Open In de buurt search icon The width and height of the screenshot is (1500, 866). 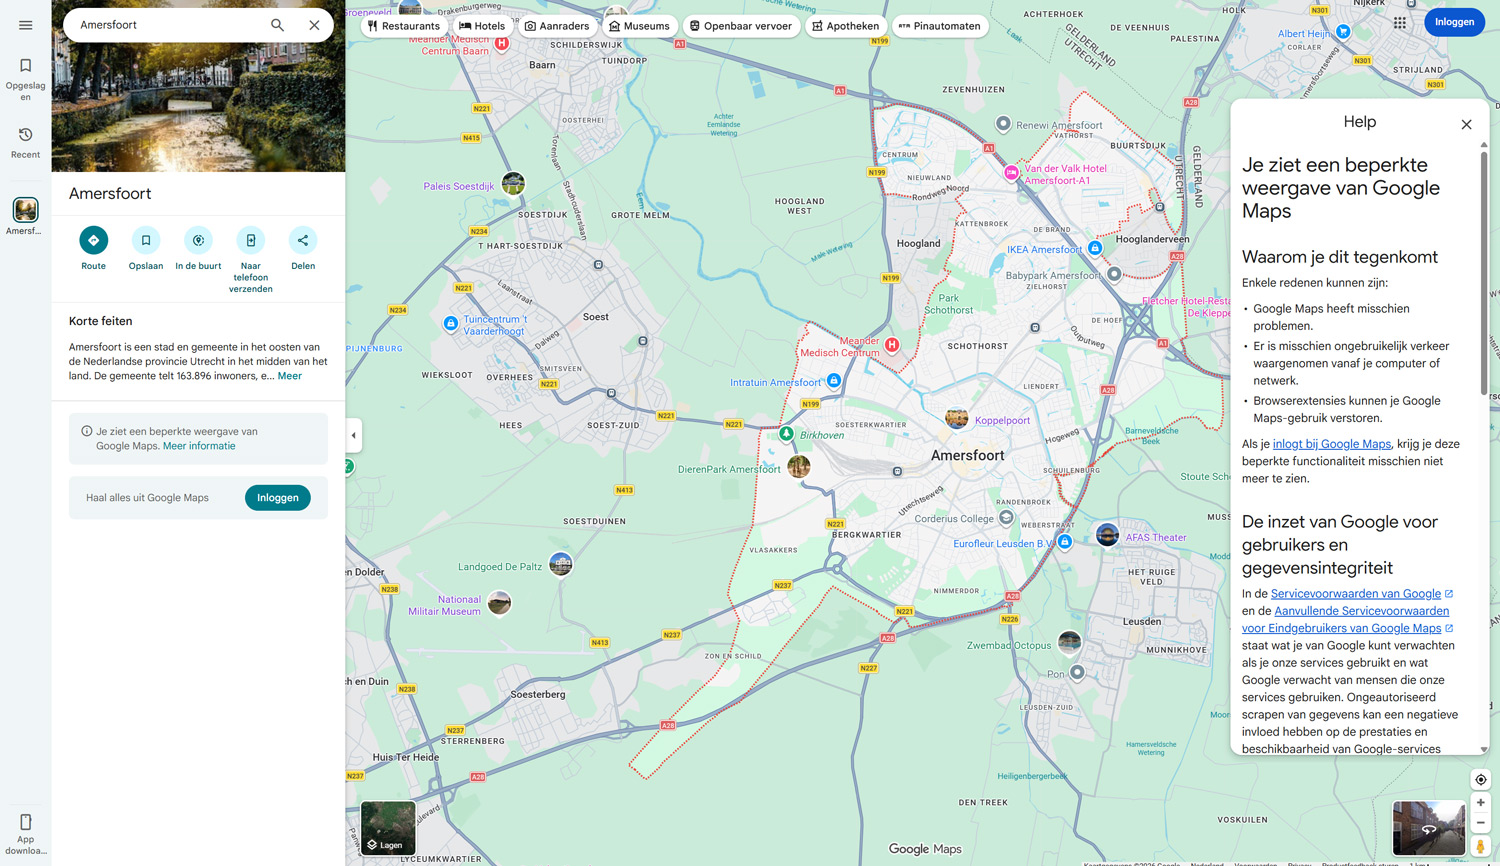[197, 240]
